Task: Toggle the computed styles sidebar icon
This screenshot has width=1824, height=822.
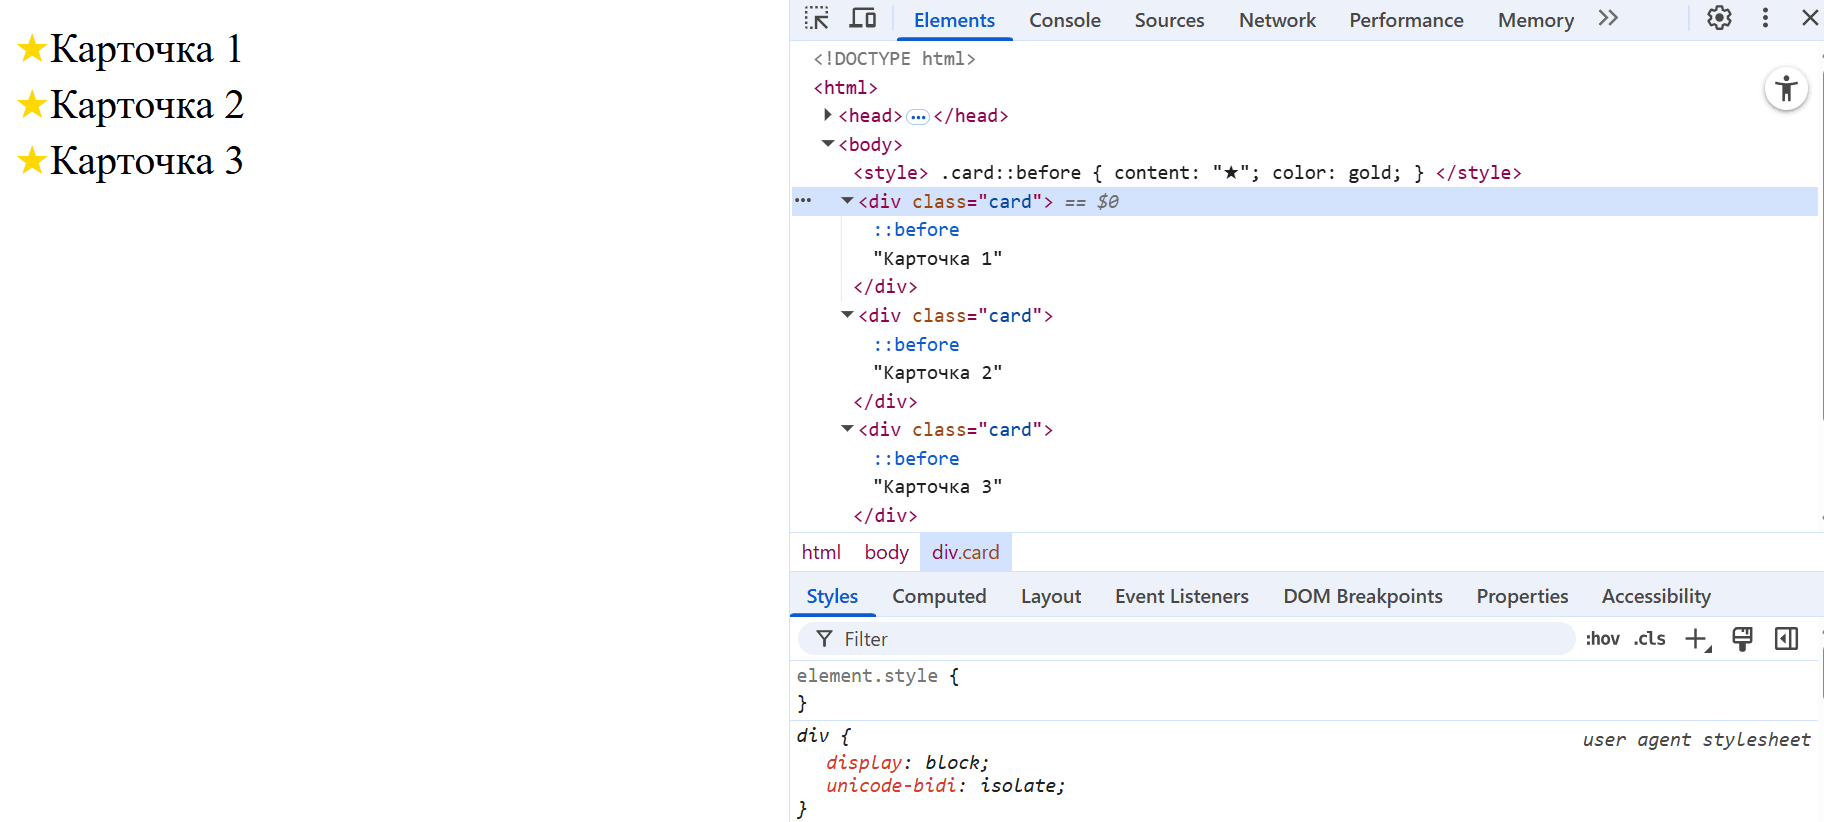Action: [x=1786, y=639]
